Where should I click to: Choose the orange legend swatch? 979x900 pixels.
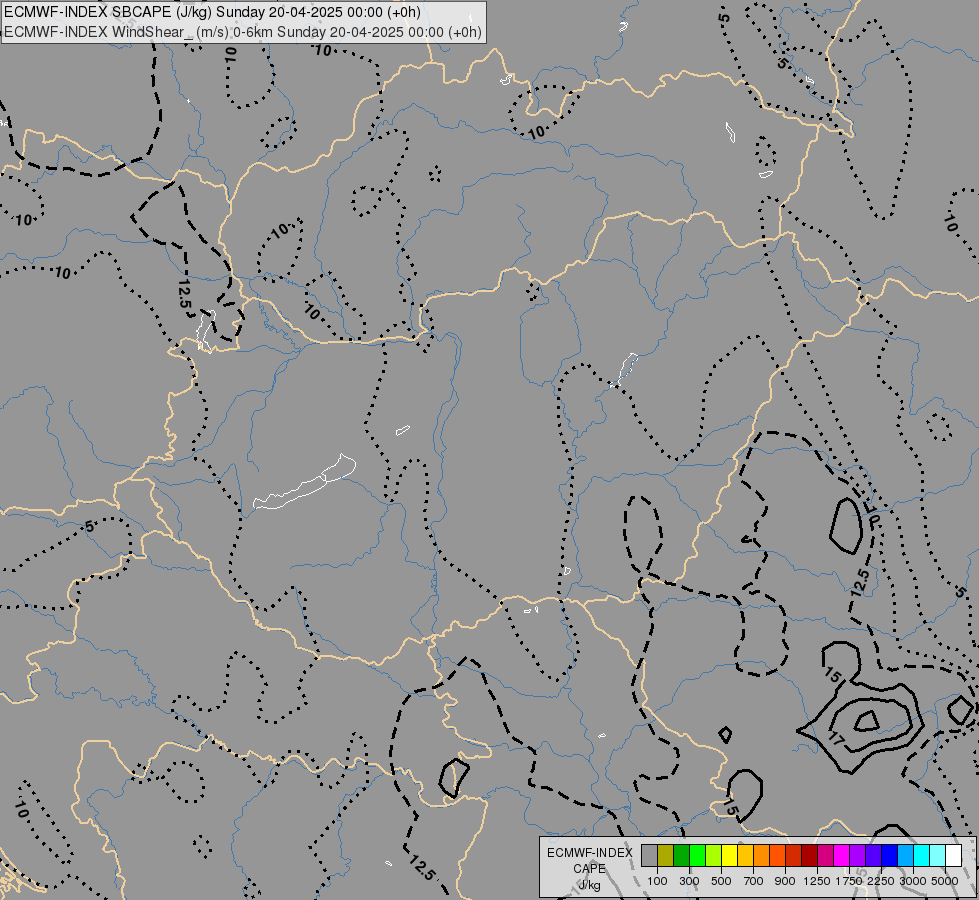[x=761, y=856]
